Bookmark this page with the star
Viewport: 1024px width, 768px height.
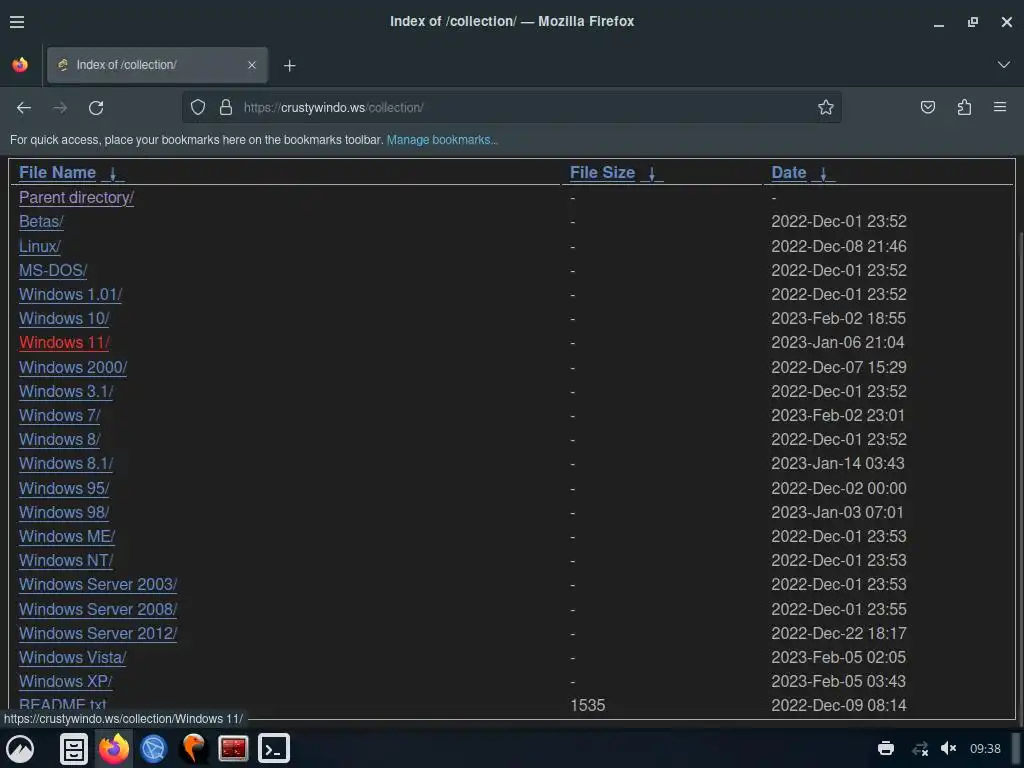pyautogui.click(x=825, y=107)
